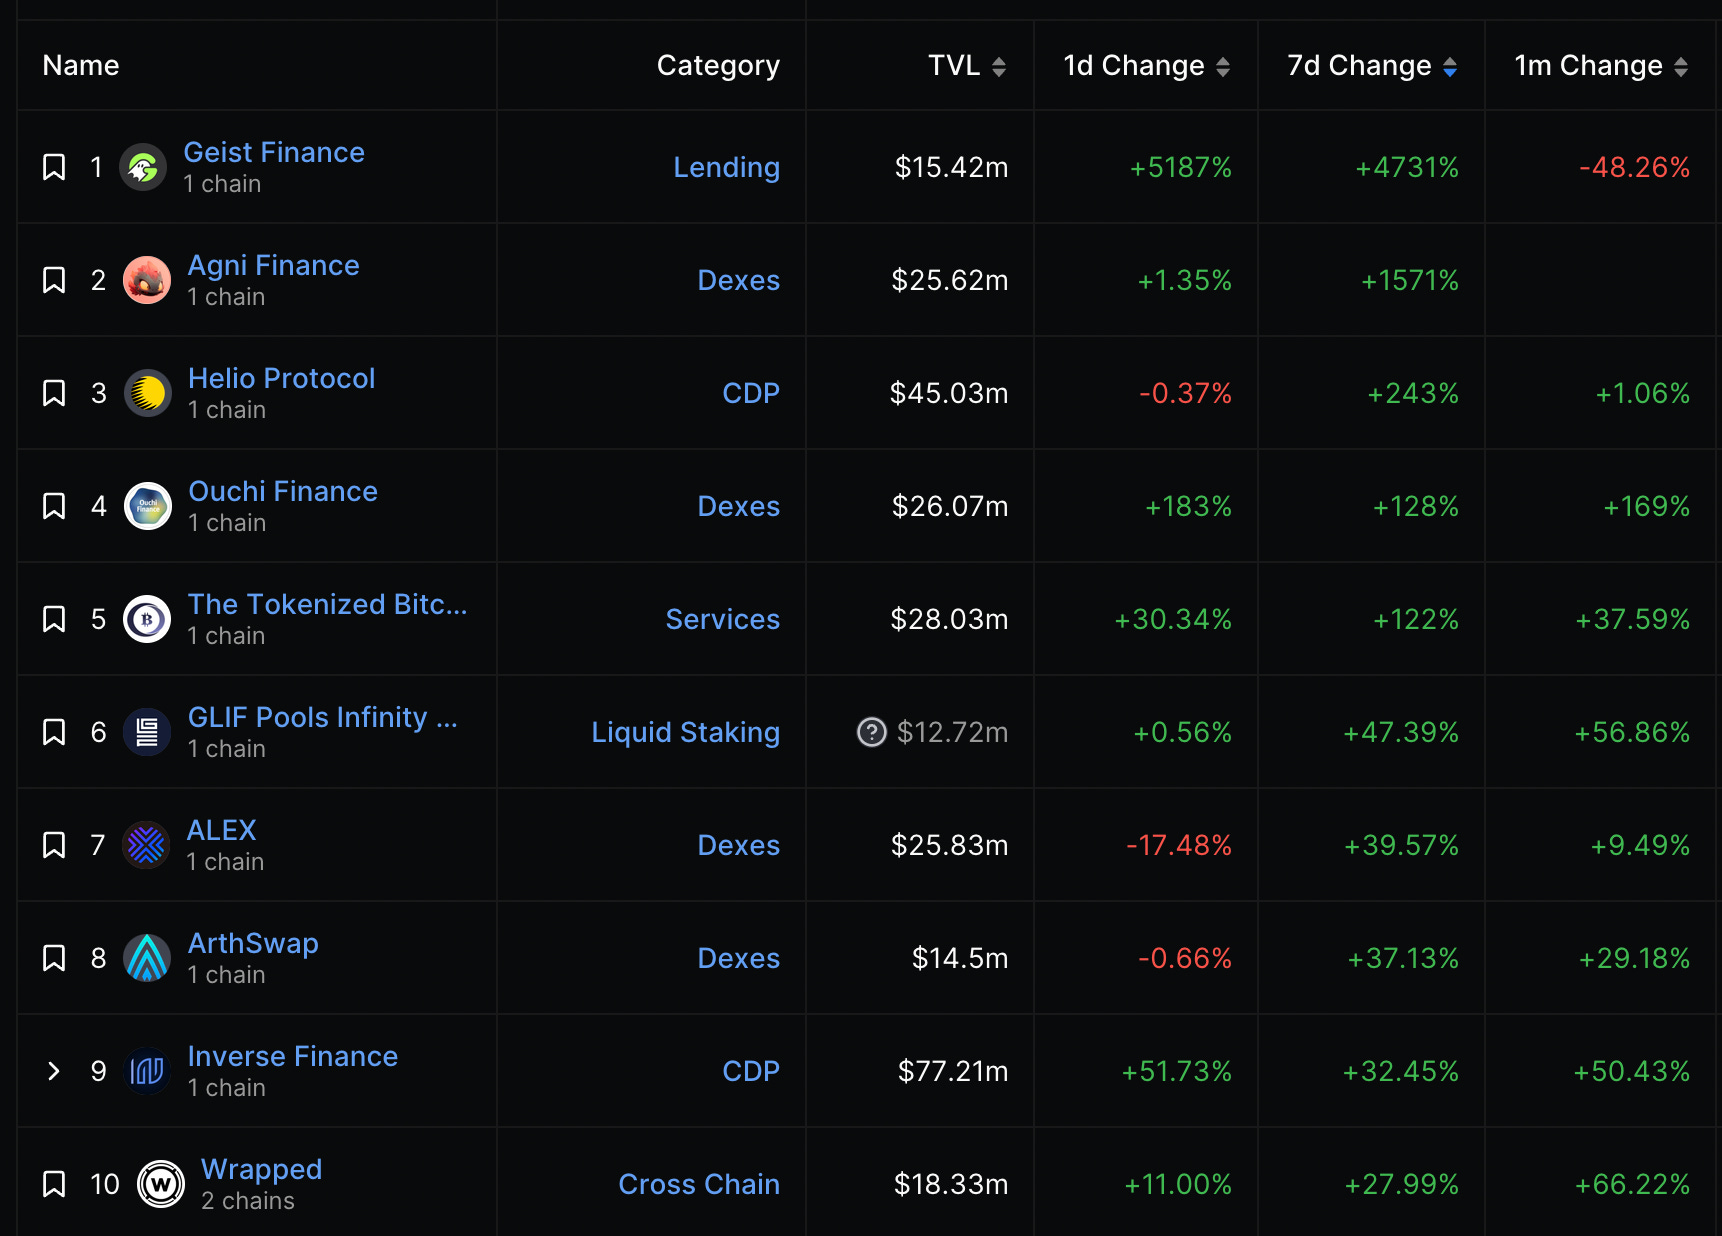This screenshot has width=1722, height=1236.
Task: Select the -17.48% value in ALEX row
Action: pyautogui.click(x=1179, y=845)
